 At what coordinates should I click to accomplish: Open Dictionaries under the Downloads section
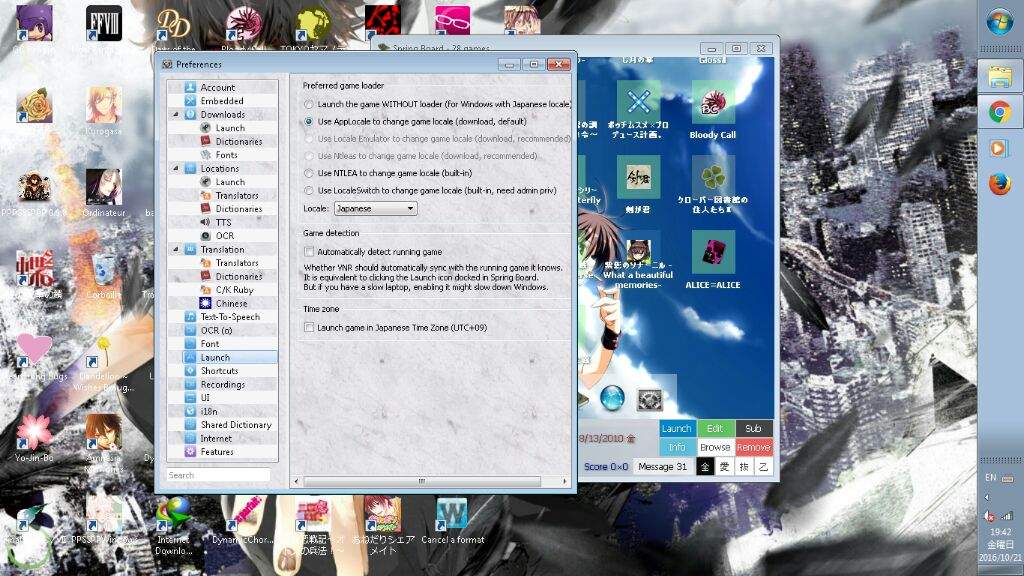pyautogui.click(x=238, y=142)
